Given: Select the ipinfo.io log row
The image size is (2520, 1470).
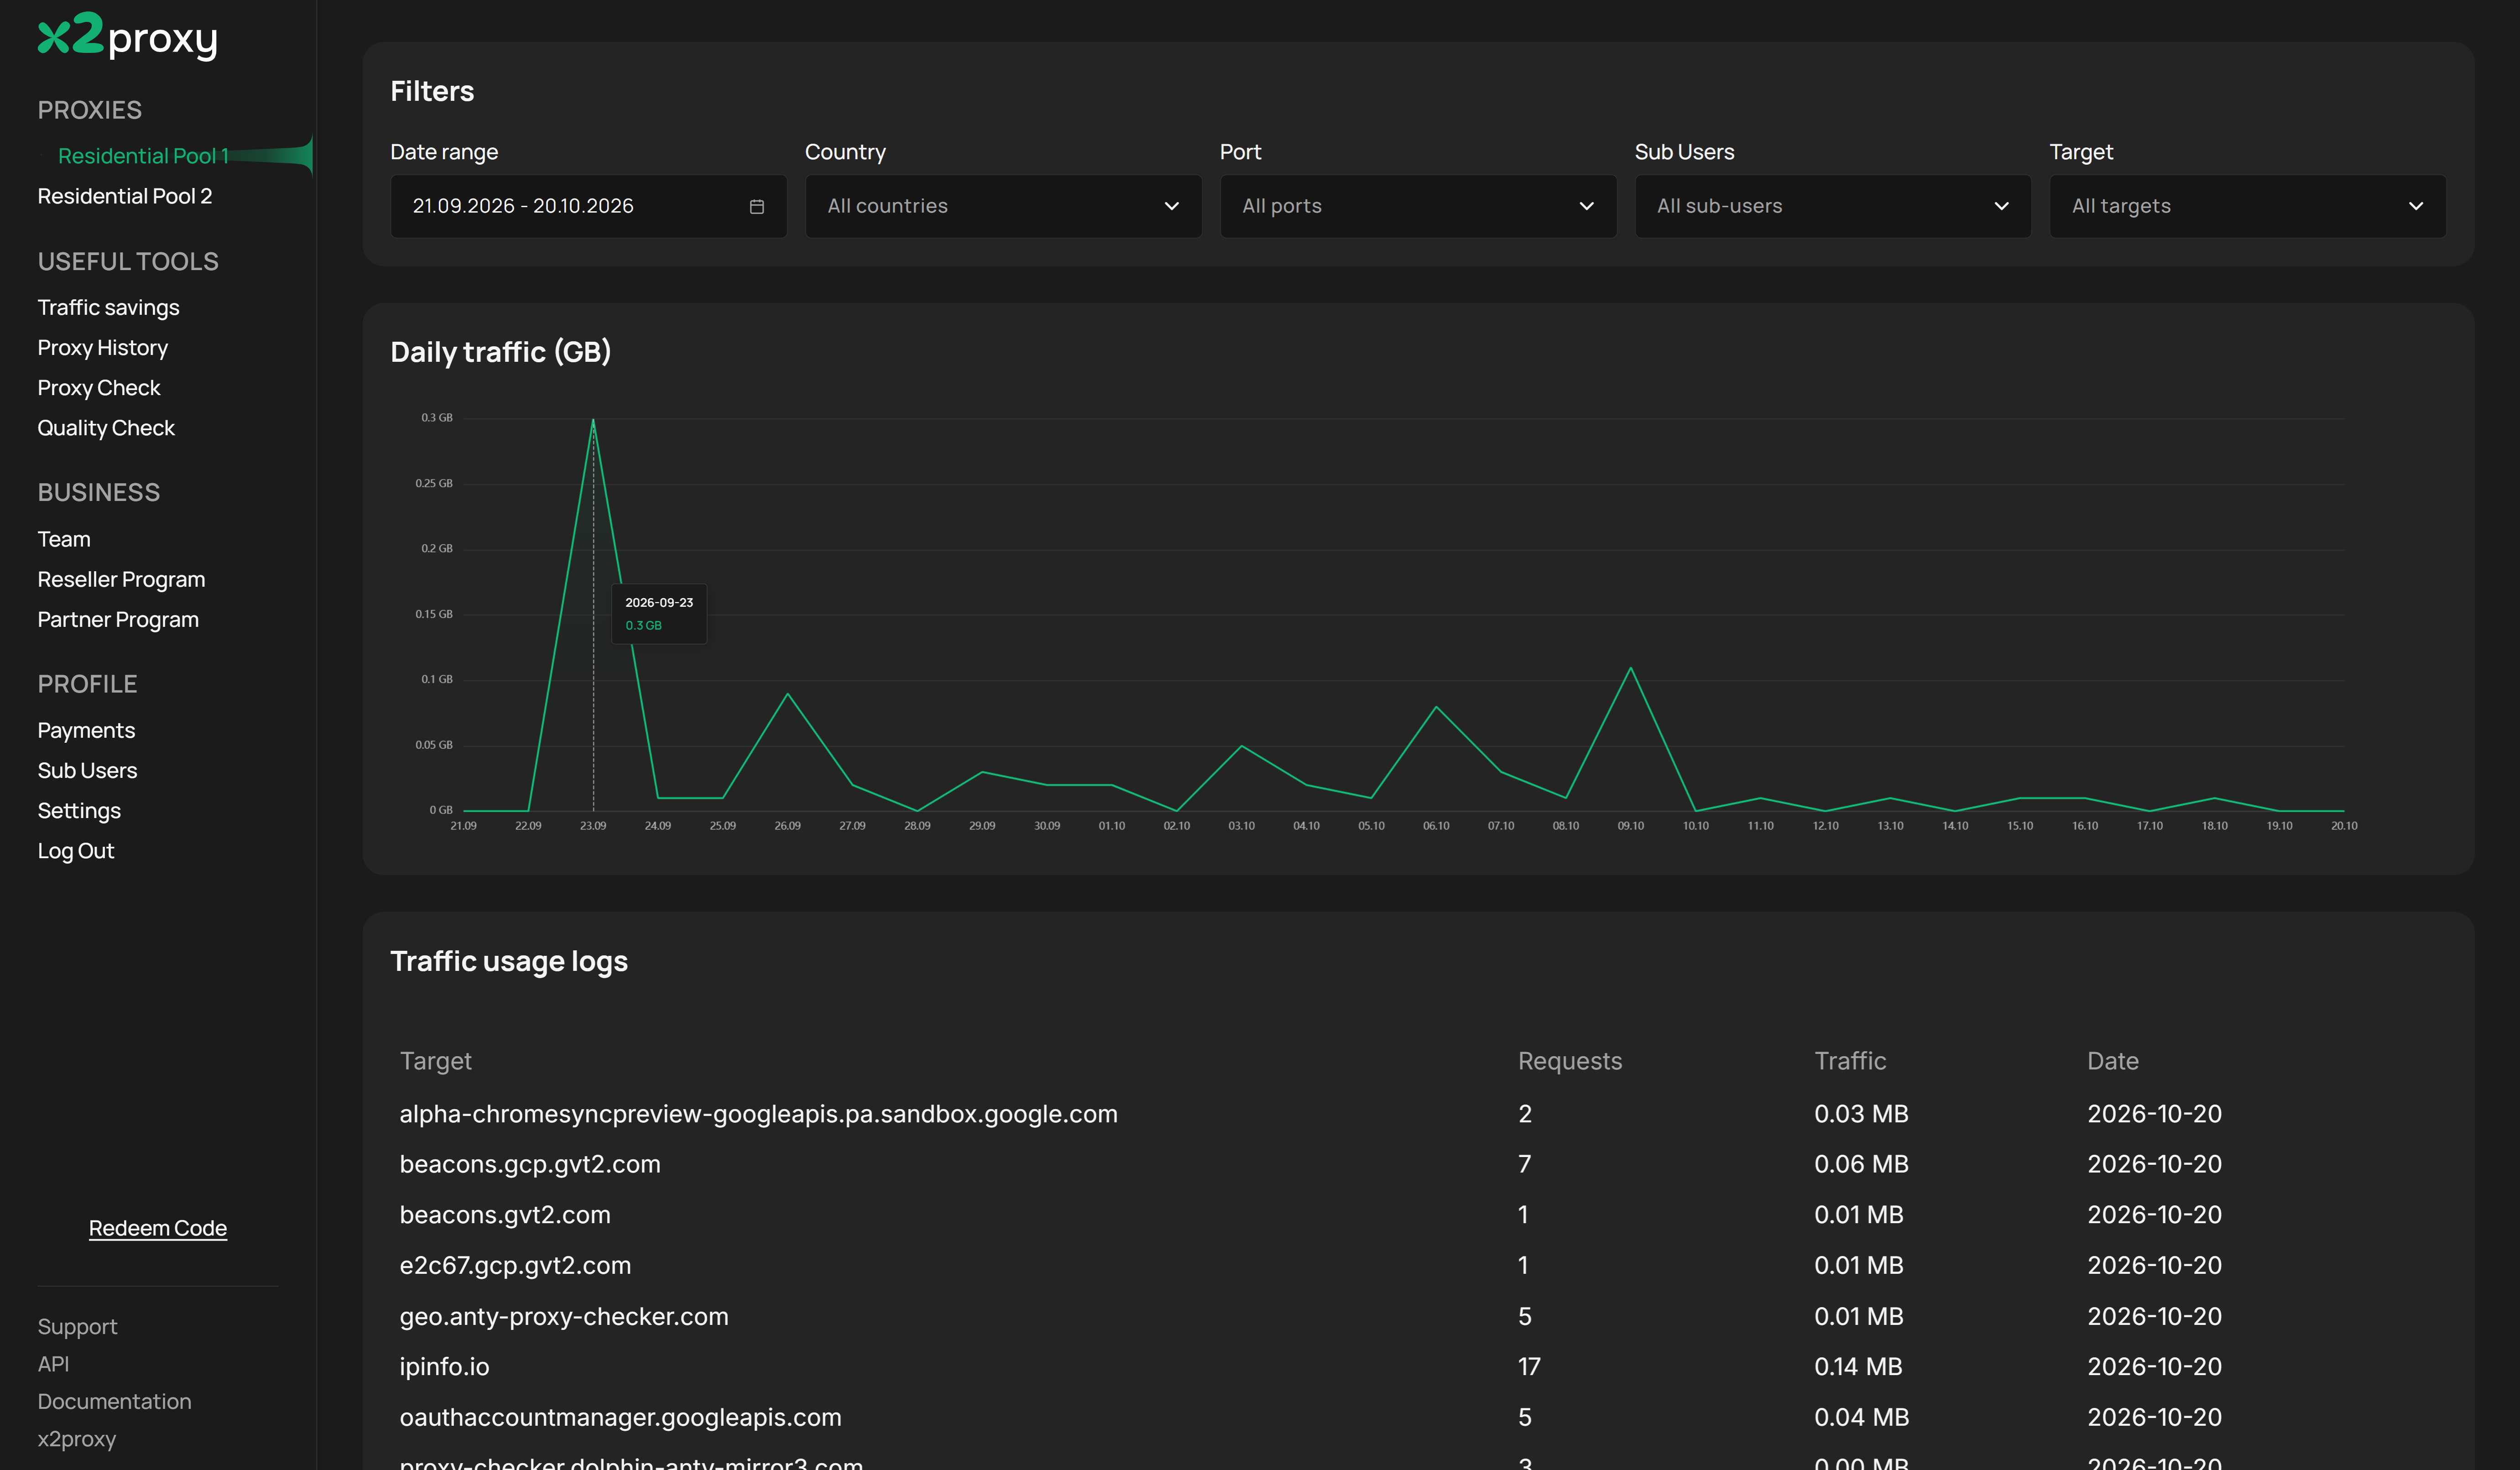Looking at the screenshot, I should click(x=1418, y=1366).
